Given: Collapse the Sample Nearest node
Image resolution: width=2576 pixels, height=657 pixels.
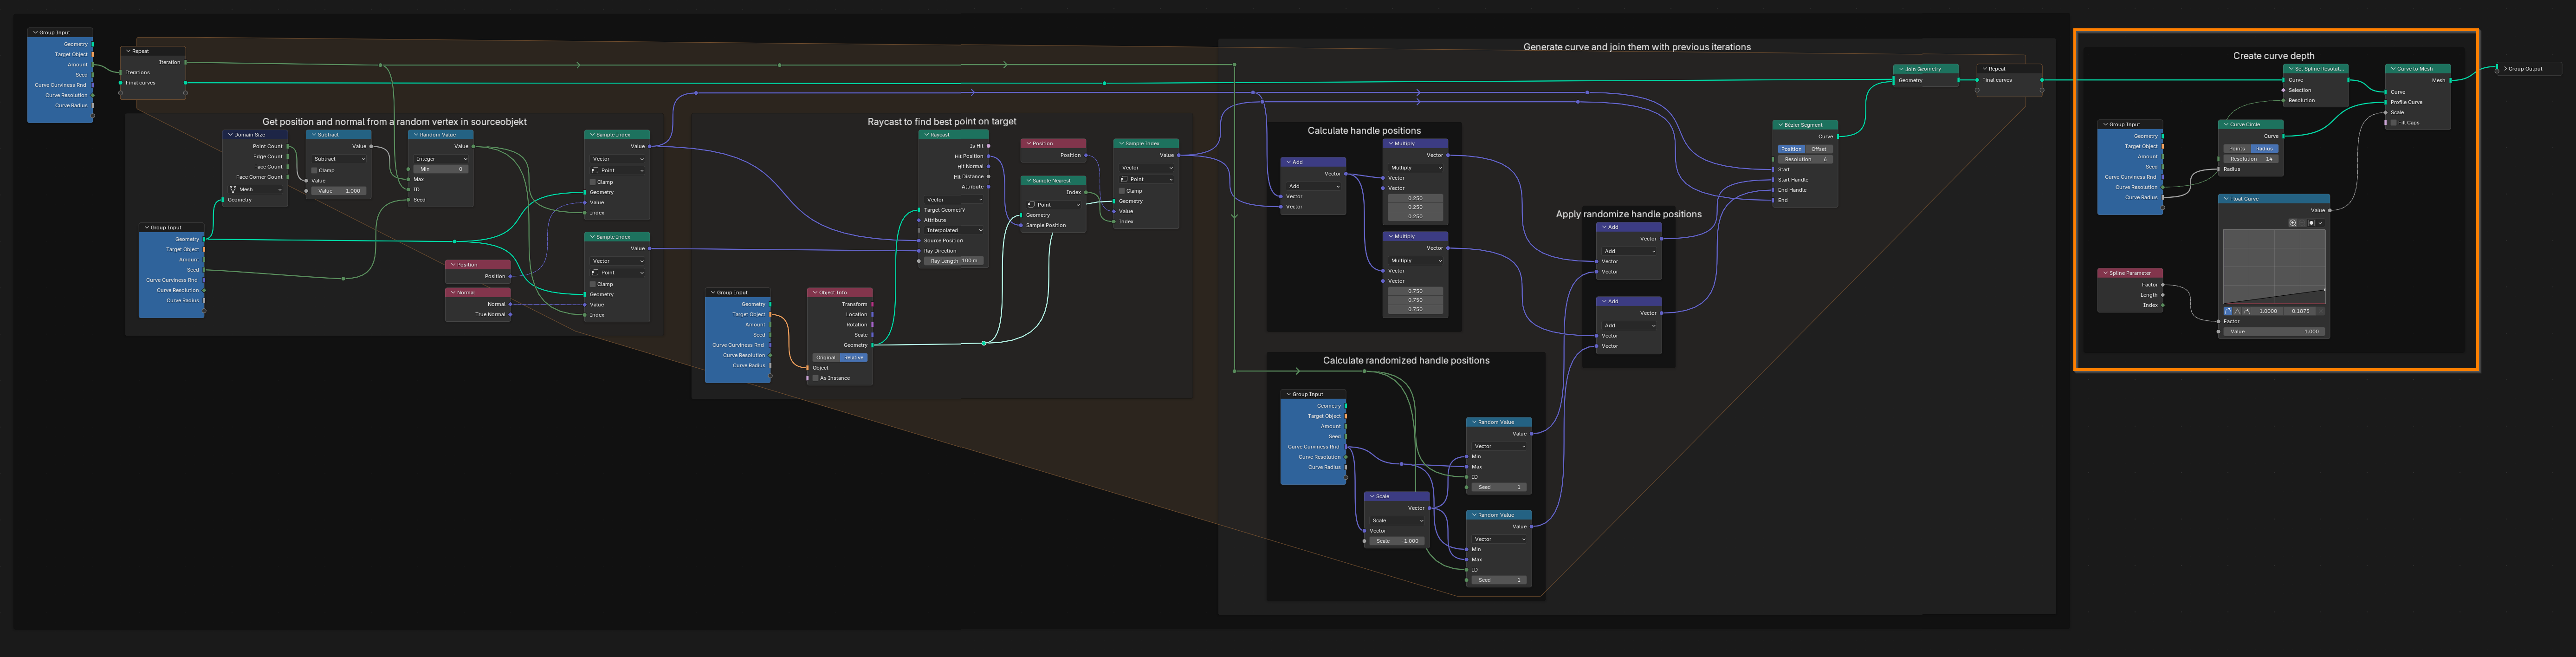Looking at the screenshot, I should click(1029, 181).
